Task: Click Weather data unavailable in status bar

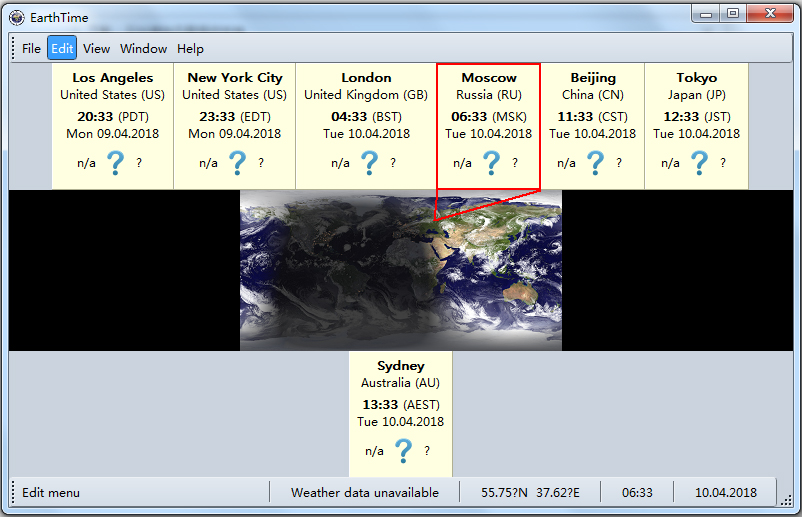Action: coord(365,492)
